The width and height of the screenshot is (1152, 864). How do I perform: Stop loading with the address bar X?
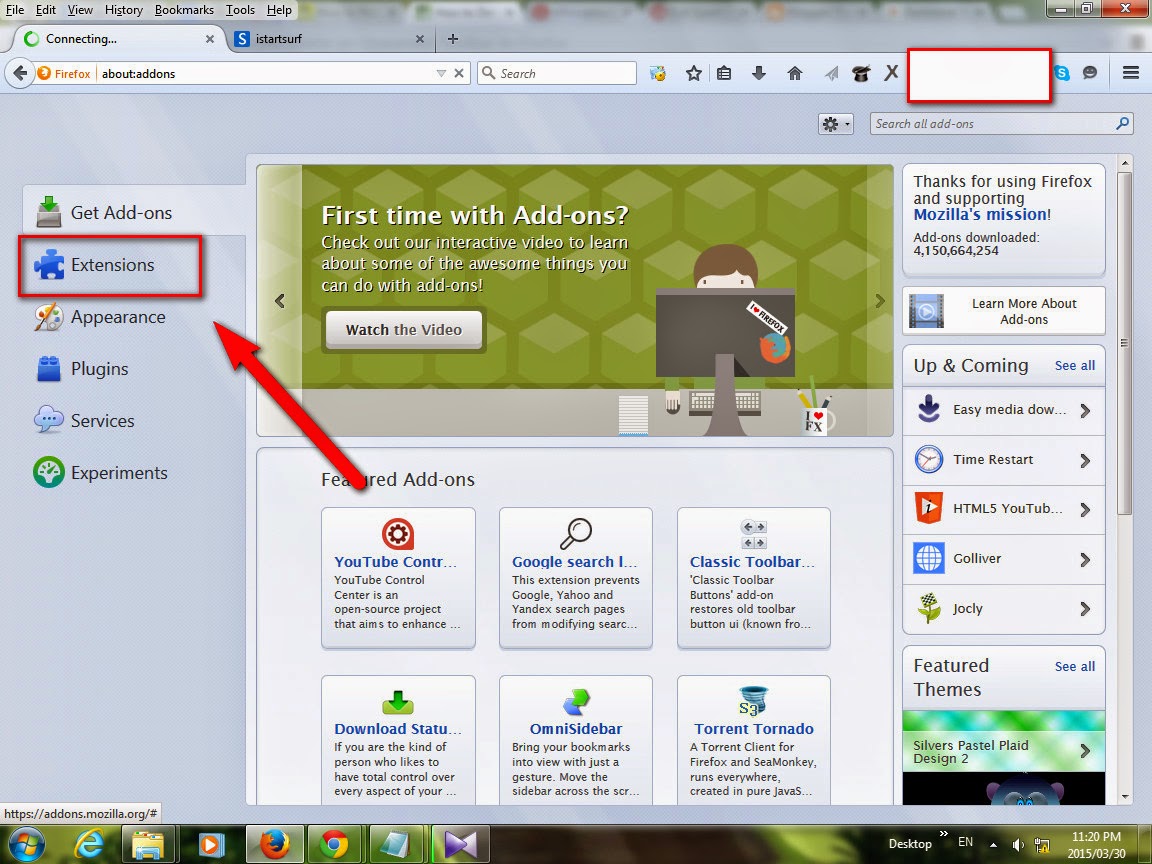pyautogui.click(x=458, y=73)
